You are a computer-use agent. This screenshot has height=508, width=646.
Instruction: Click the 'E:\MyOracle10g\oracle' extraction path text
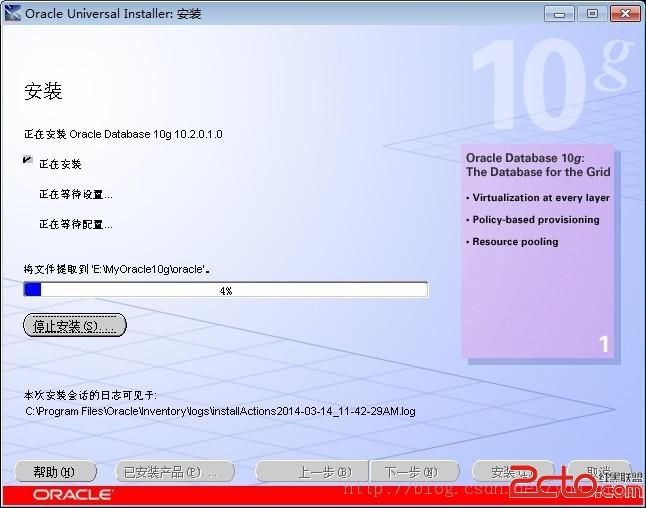coord(148,269)
